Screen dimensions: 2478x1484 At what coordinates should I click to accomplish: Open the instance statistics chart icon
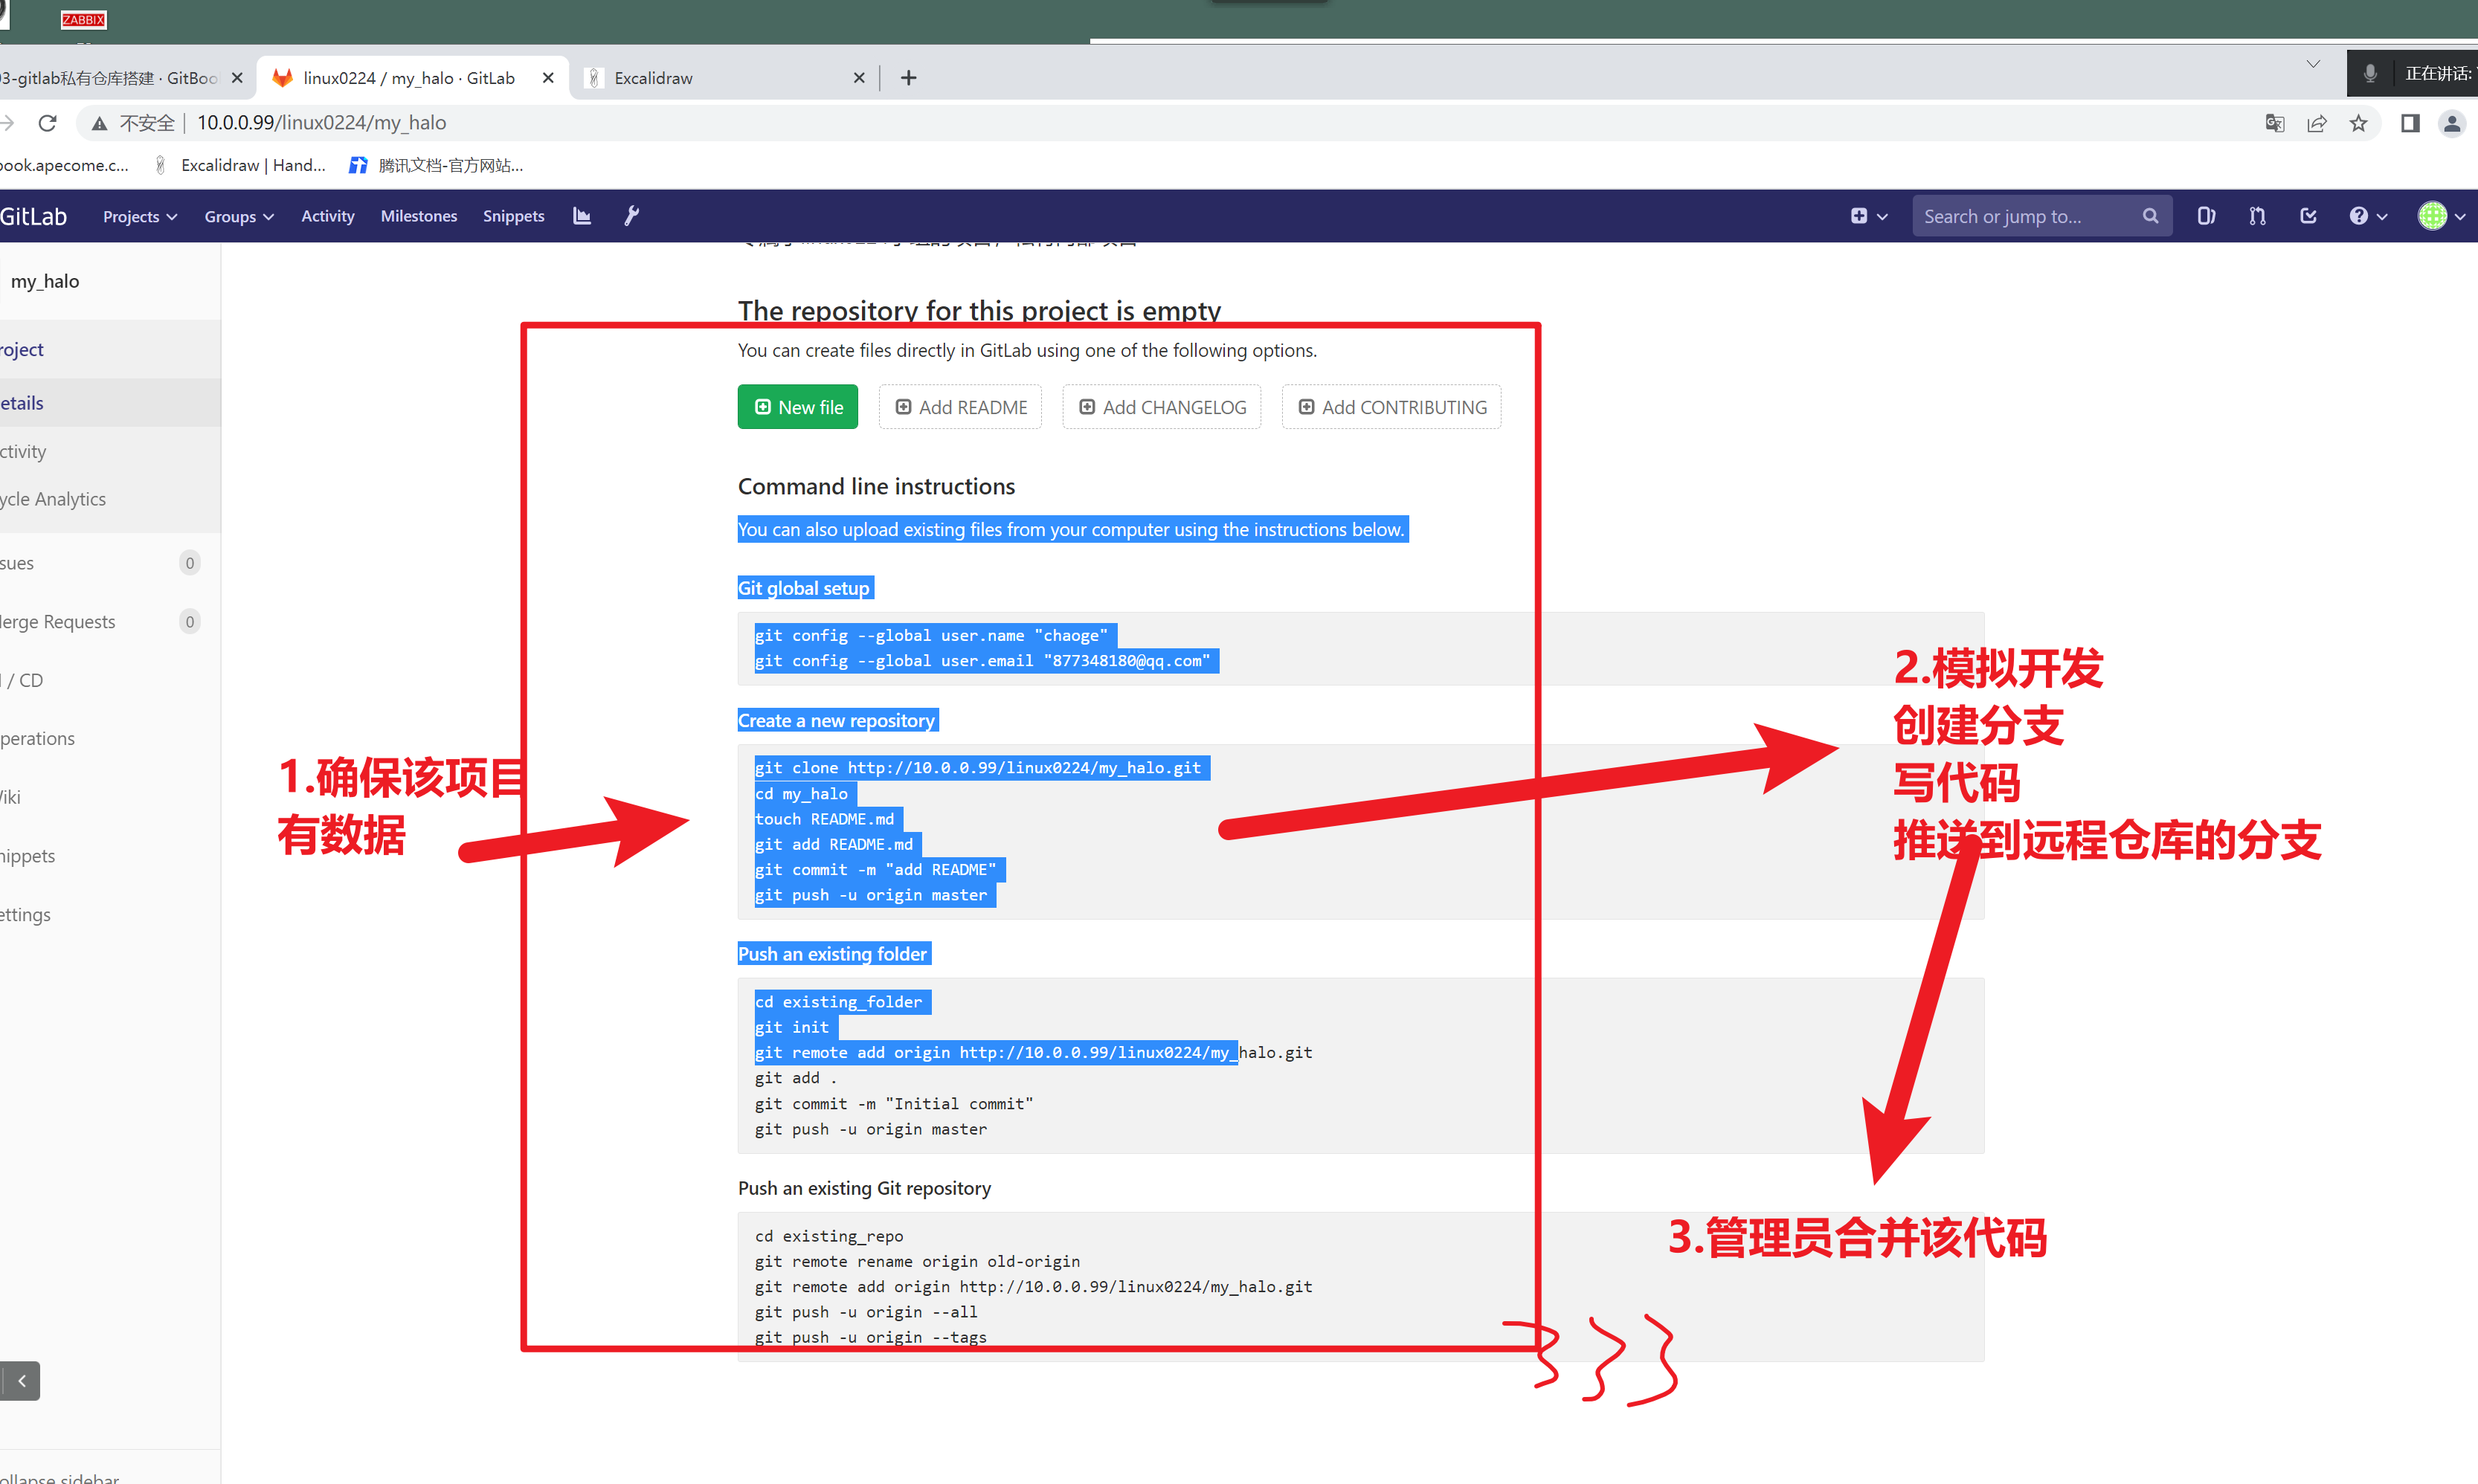pos(582,216)
